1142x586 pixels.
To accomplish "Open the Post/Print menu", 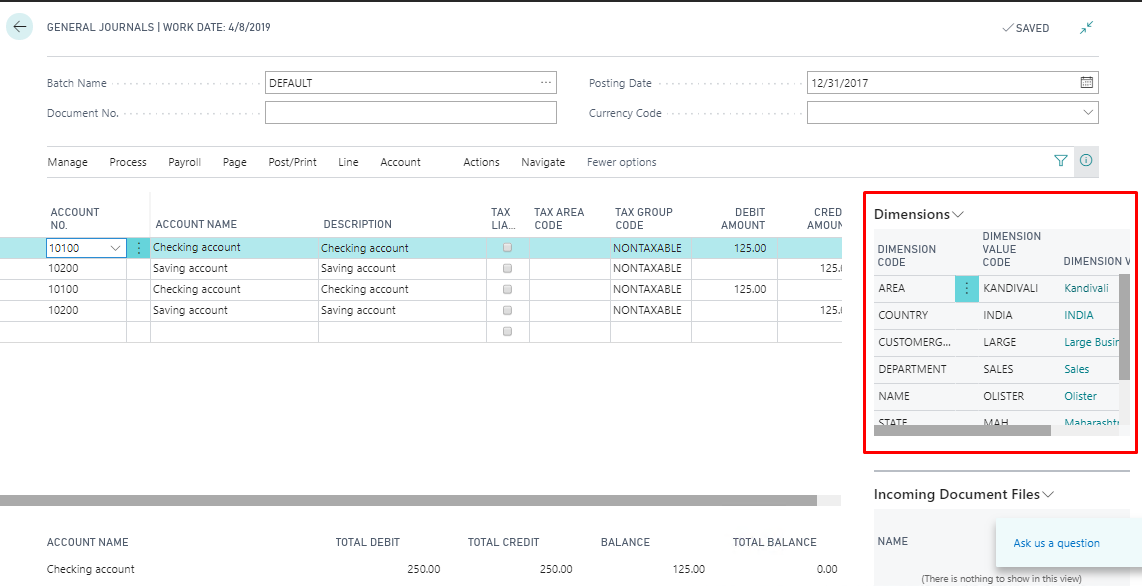I will (x=292, y=162).
